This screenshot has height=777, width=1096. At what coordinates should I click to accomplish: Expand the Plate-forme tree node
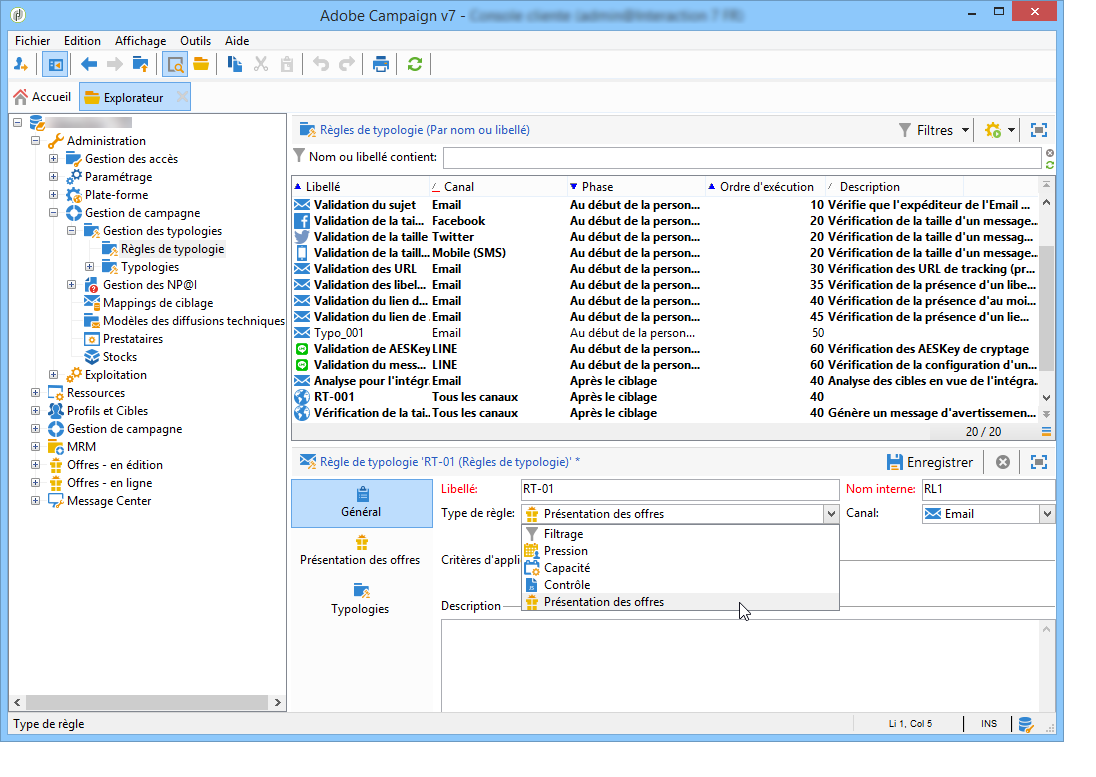coord(53,194)
